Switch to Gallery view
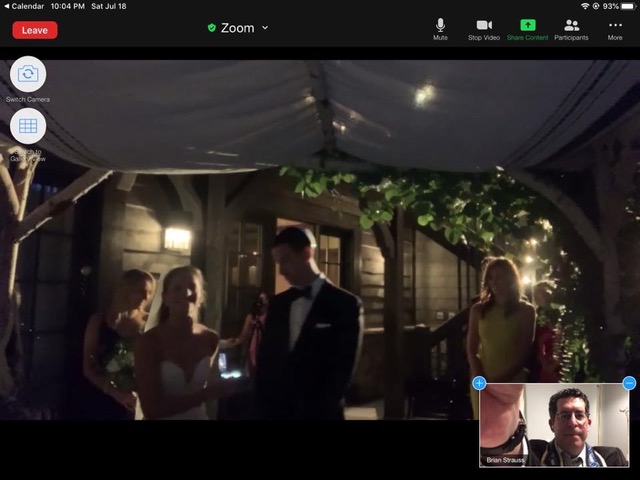The width and height of the screenshot is (640, 480). pos(28,126)
